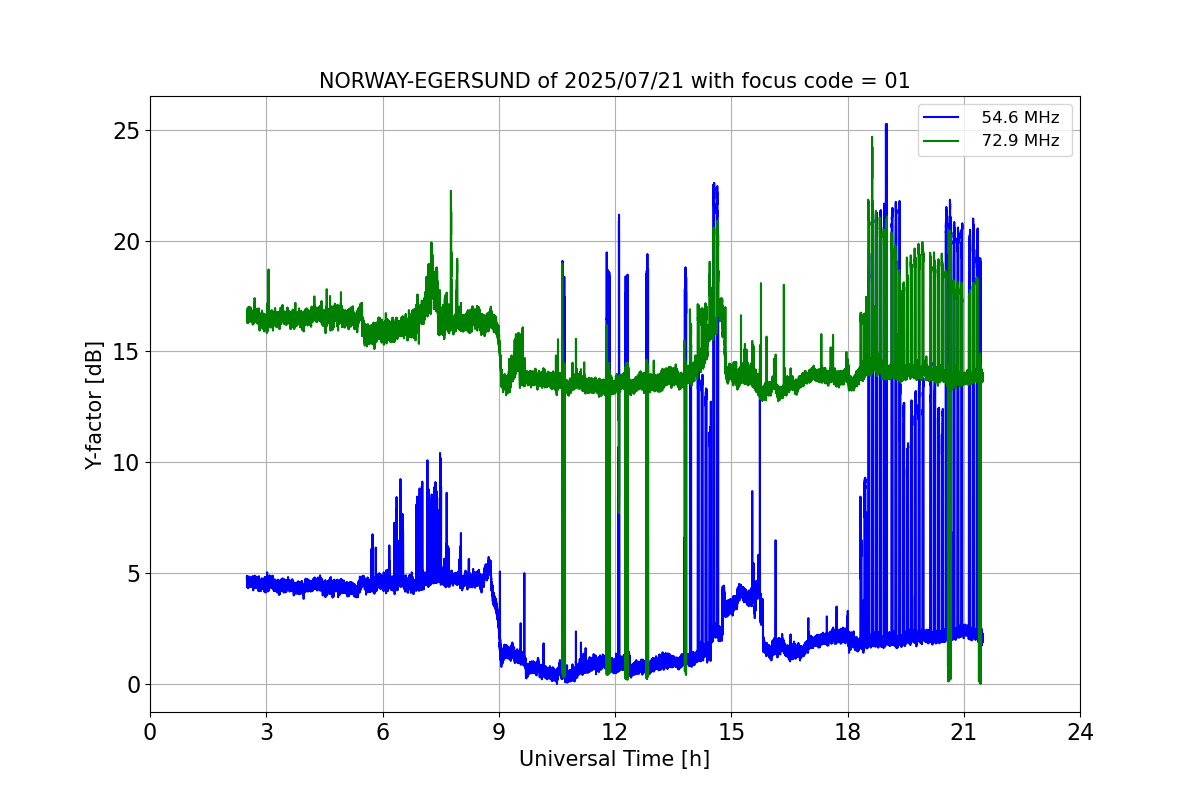Click x-axis tick label 0

(150, 731)
